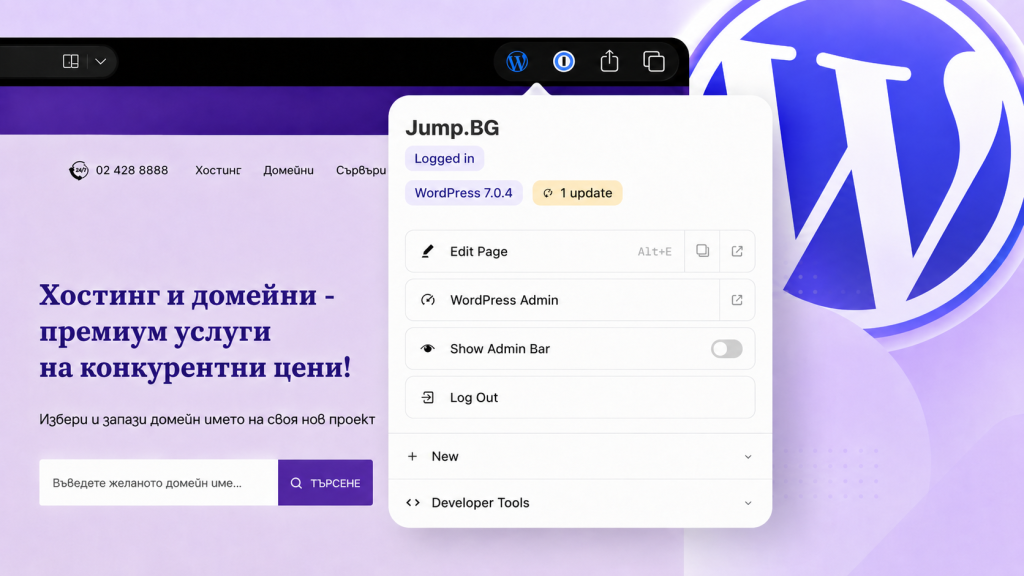Show the tab overview icon
The height and width of the screenshot is (576, 1024).
click(x=654, y=61)
